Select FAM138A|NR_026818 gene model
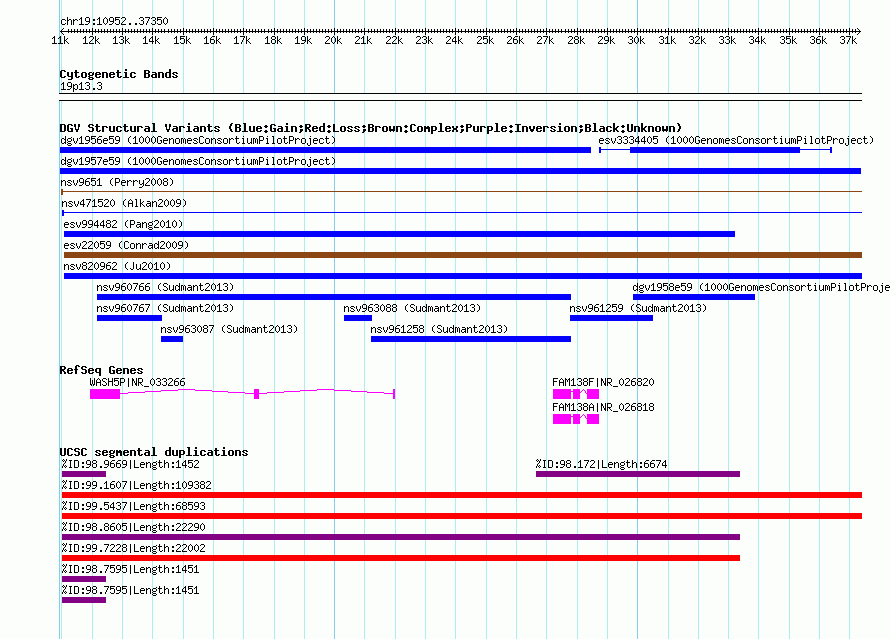The height and width of the screenshot is (639, 890). click(576, 419)
